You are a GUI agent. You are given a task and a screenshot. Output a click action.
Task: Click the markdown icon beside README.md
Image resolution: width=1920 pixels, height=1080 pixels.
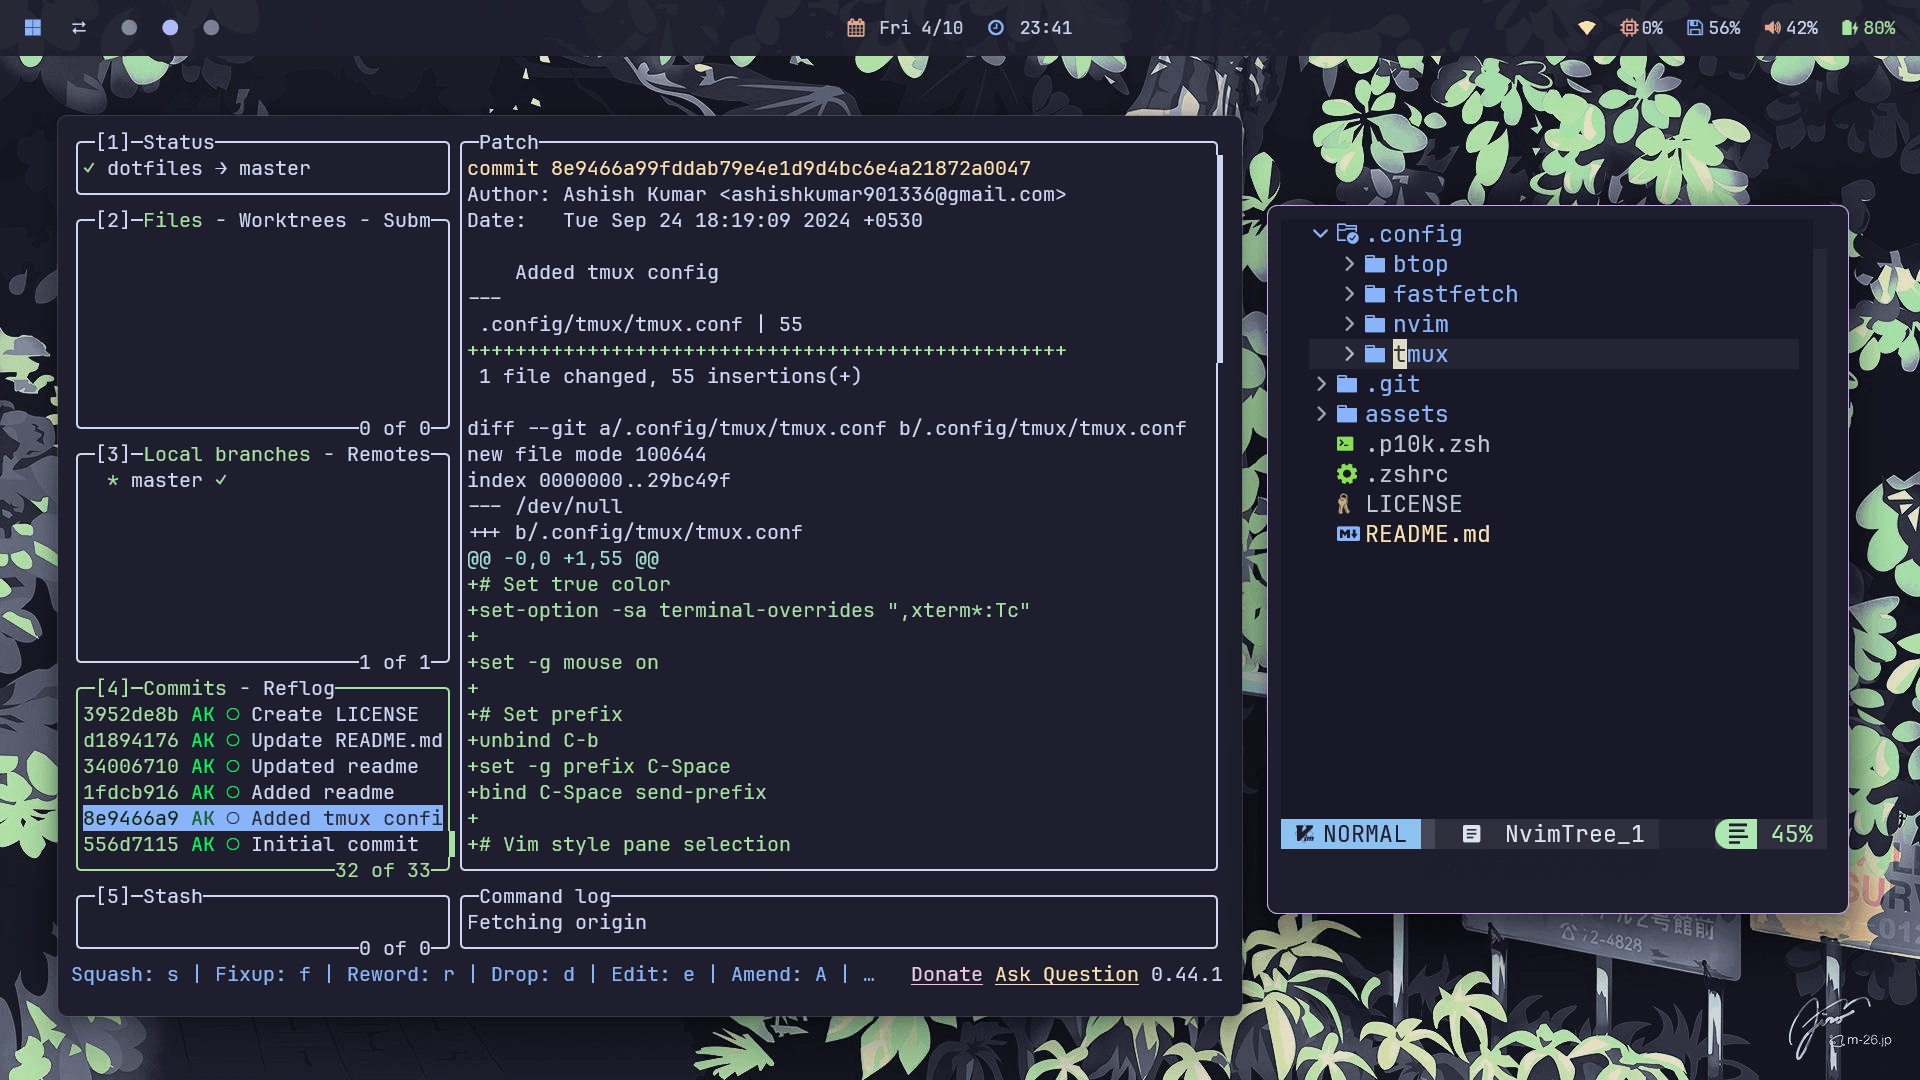tap(1347, 534)
